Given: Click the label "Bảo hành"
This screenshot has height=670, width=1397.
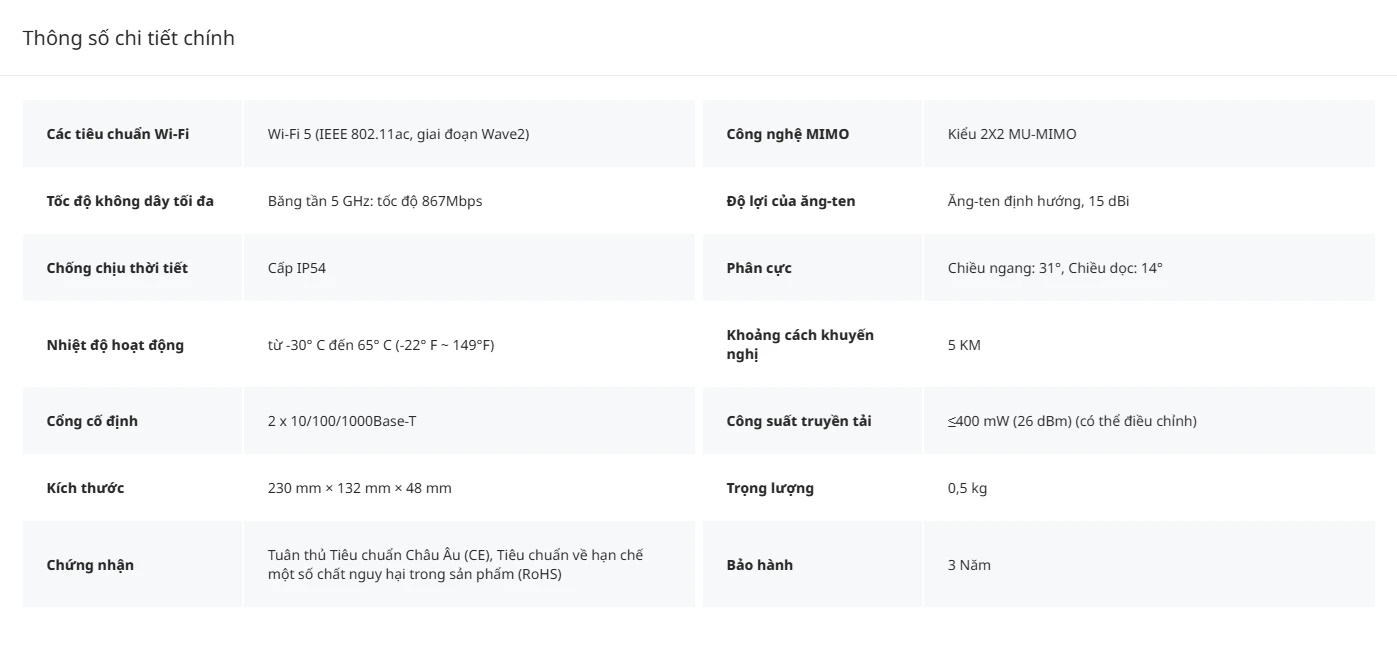Looking at the screenshot, I should pyautogui.click(x=760, y=565).
